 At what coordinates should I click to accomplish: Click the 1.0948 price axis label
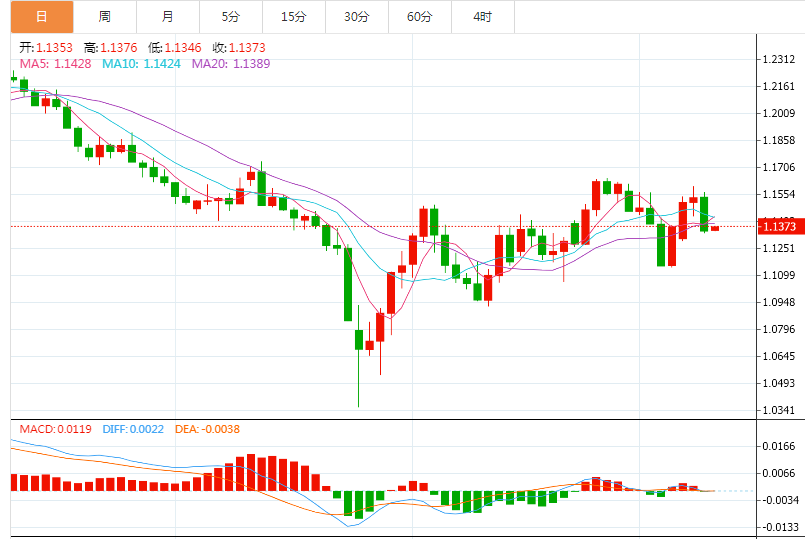click(x=779, y=302)
